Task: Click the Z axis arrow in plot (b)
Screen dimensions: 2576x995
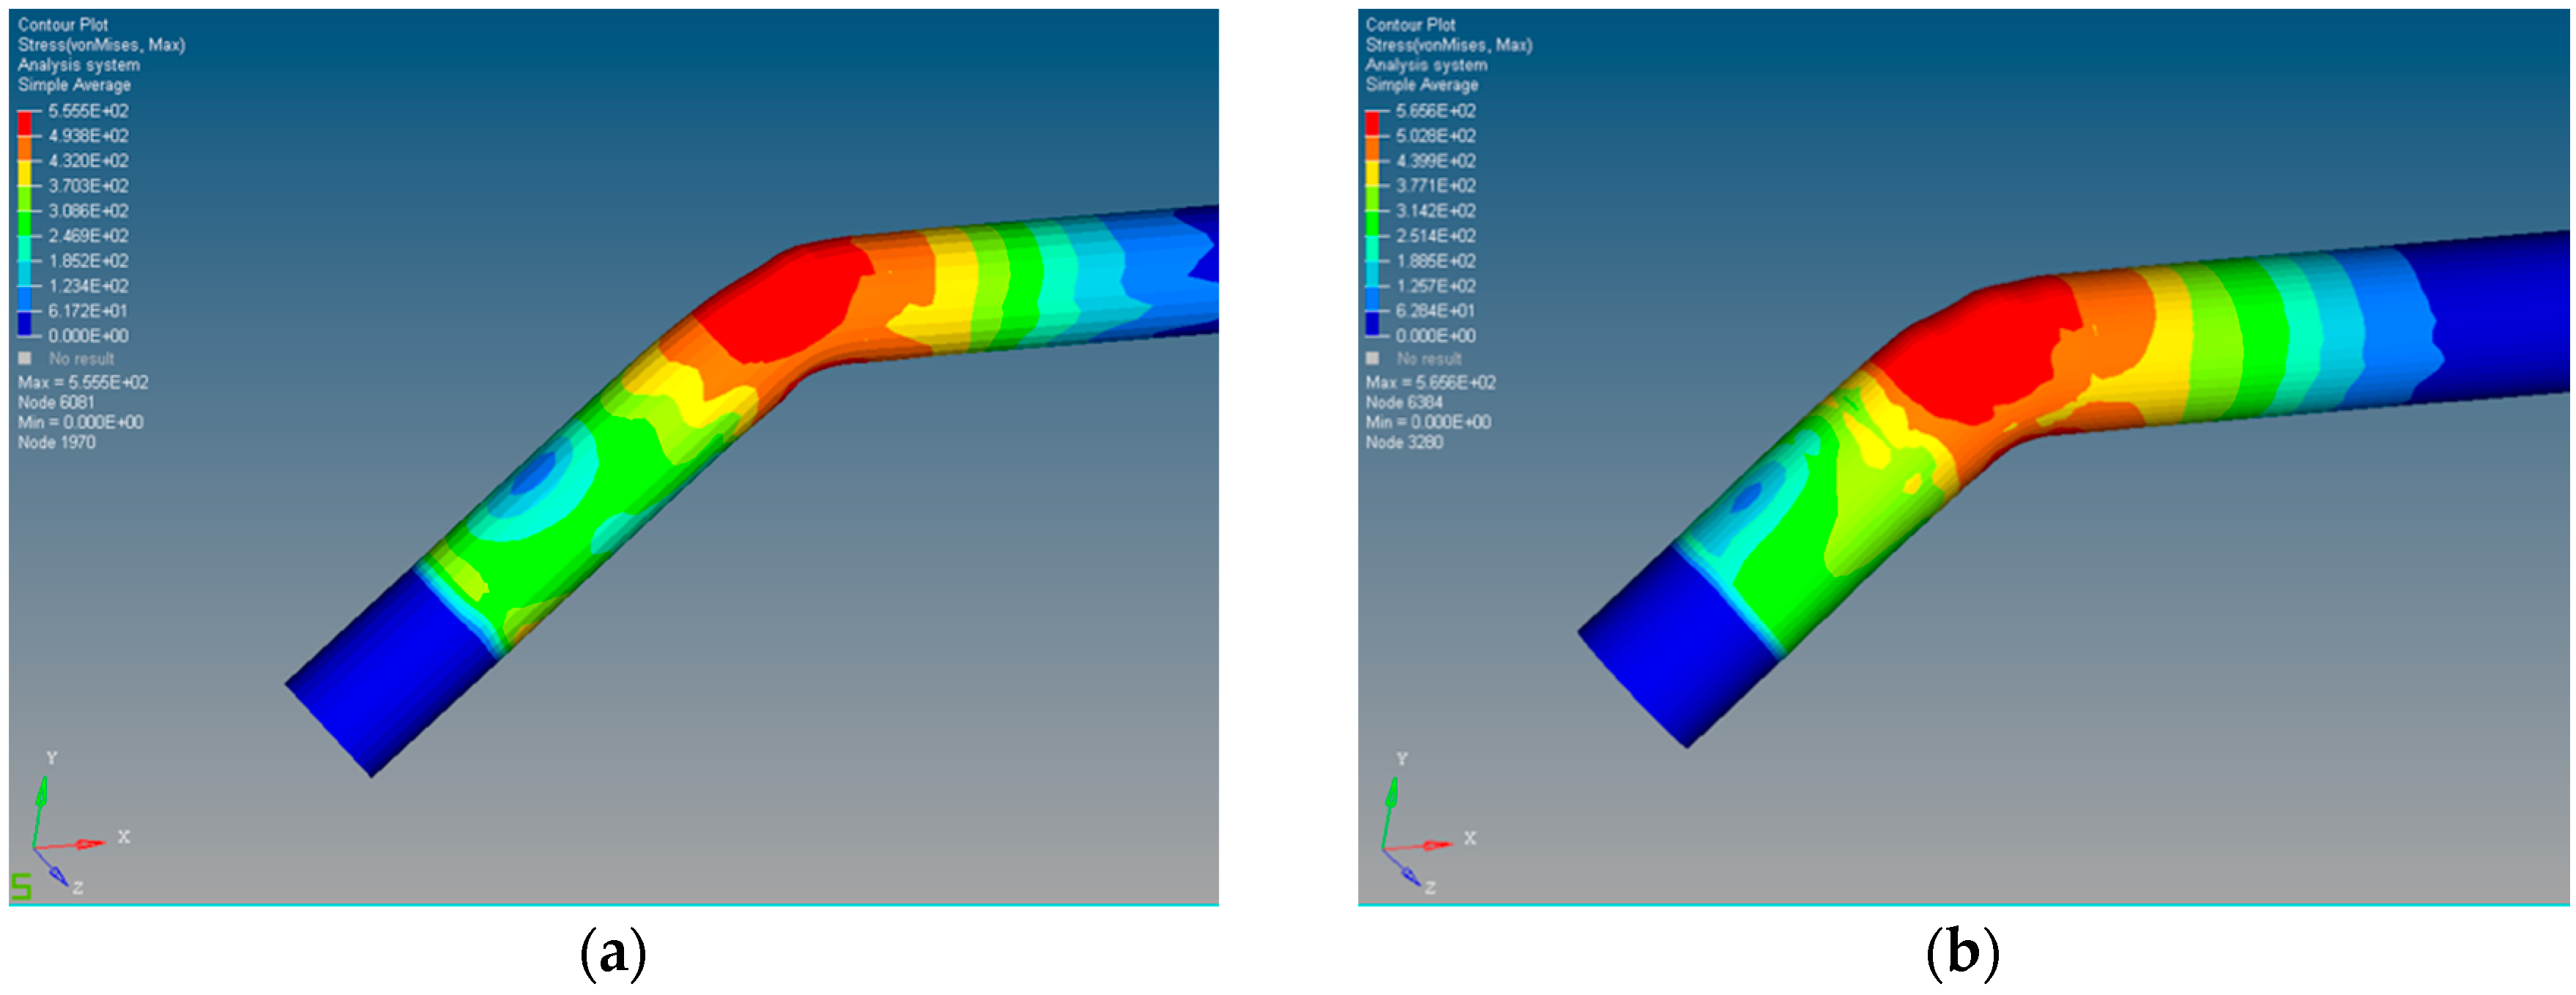Action: (x=1410, y=877)
